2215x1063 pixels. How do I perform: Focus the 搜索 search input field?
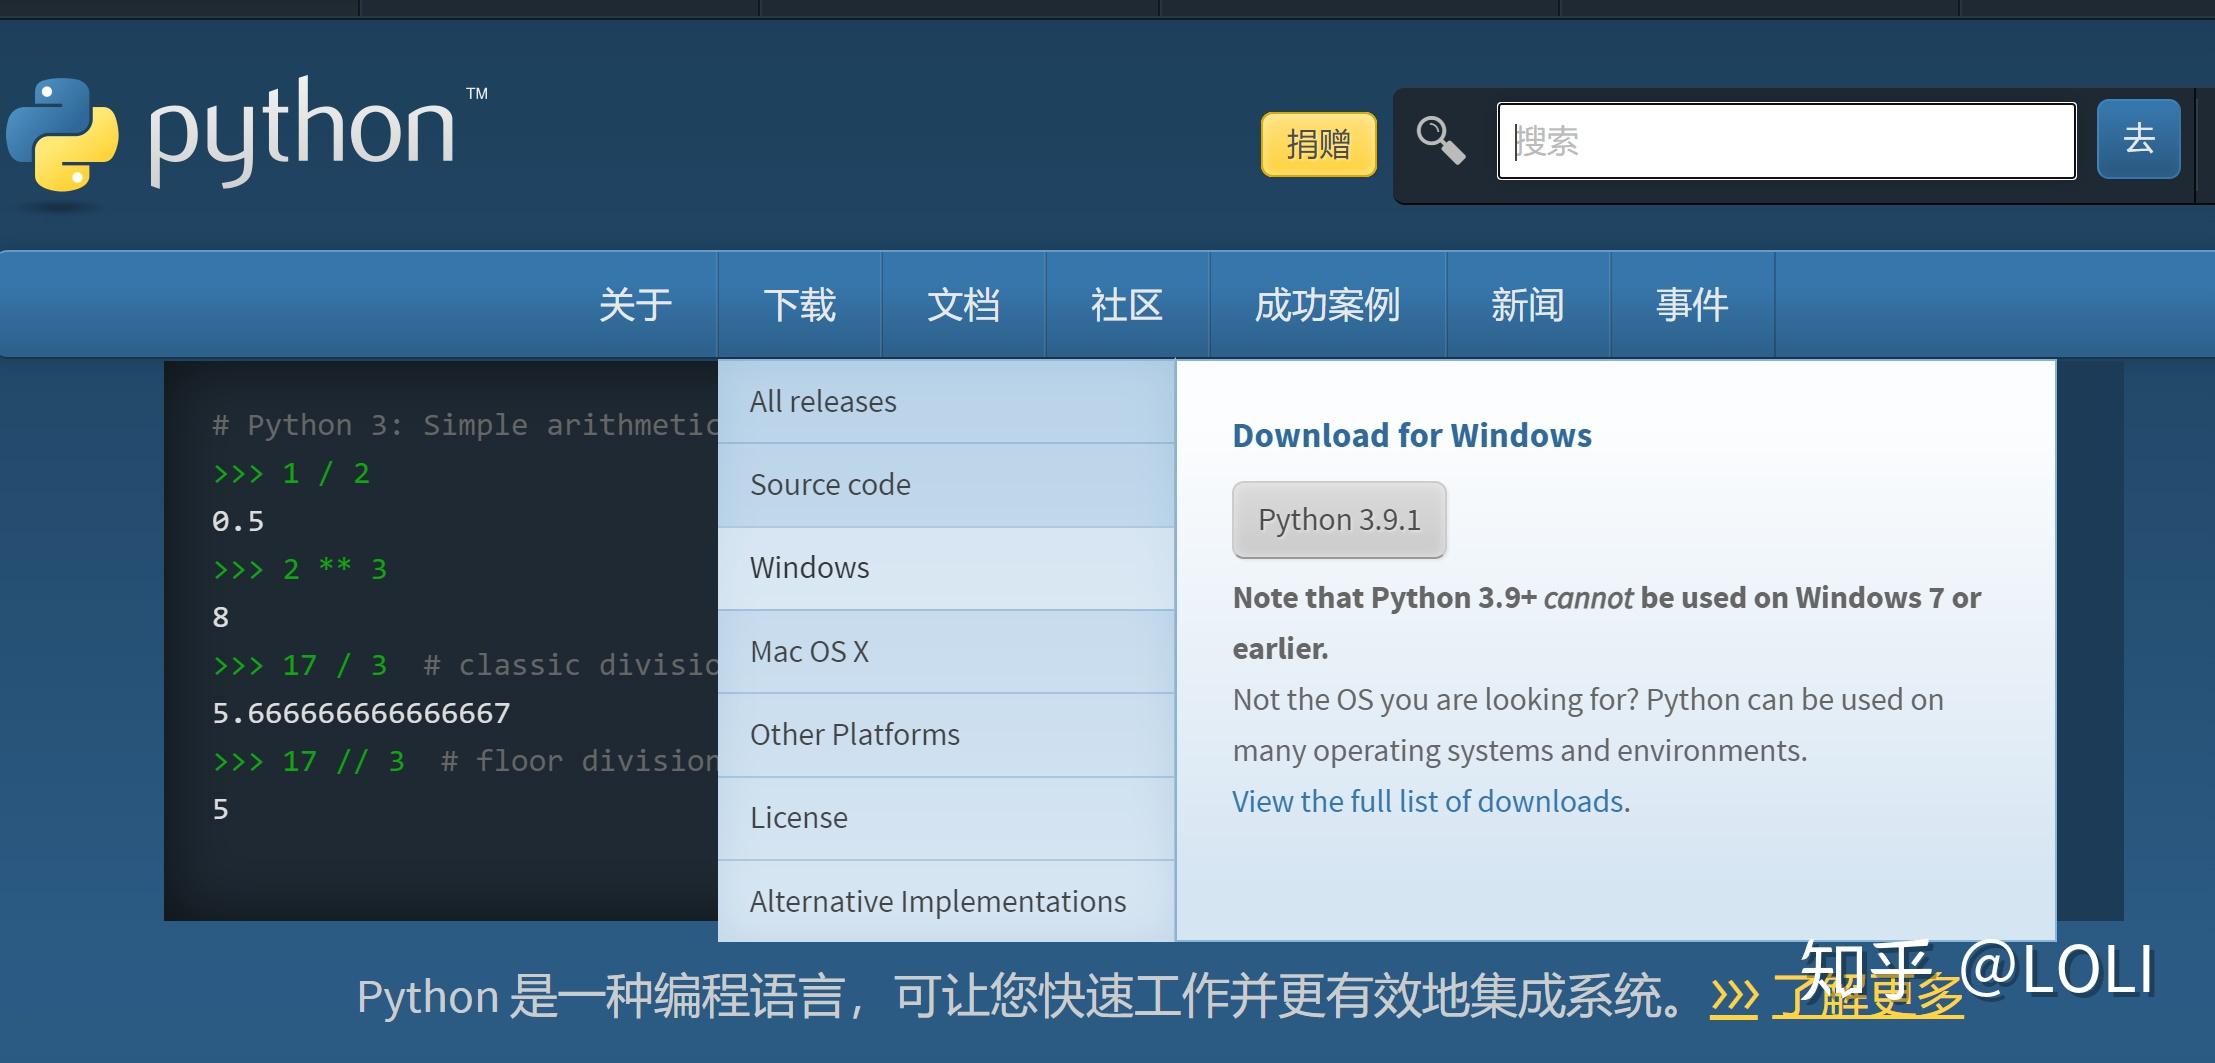(1786, 141)
